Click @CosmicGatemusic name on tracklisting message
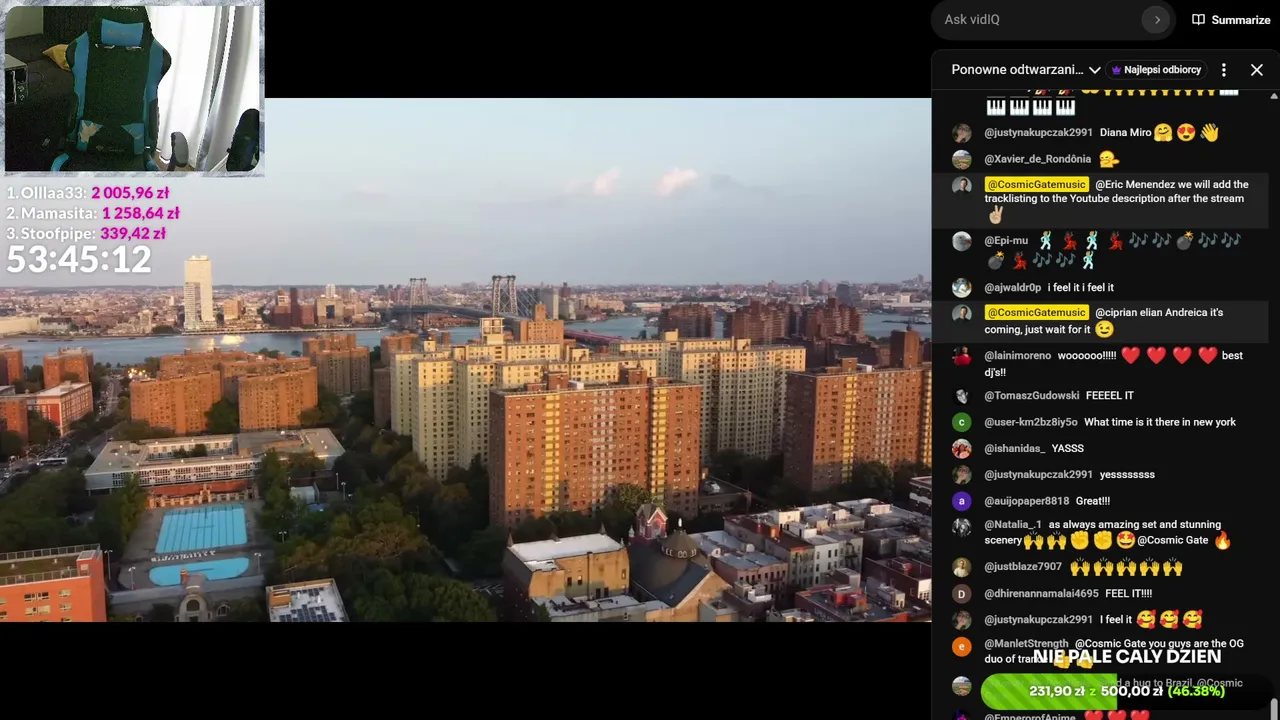This screenshot has height=720, width=1280. tap(1036, 185)
